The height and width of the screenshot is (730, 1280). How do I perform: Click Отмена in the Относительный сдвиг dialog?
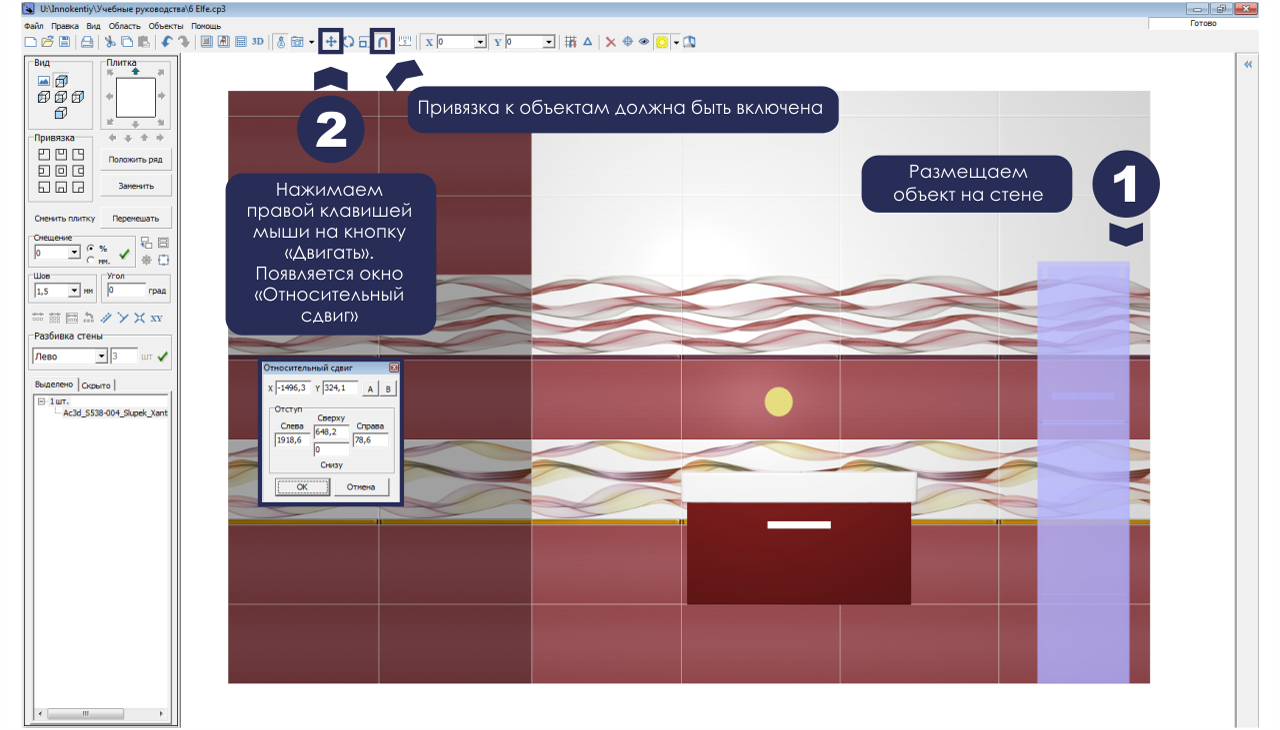(360, 487)
